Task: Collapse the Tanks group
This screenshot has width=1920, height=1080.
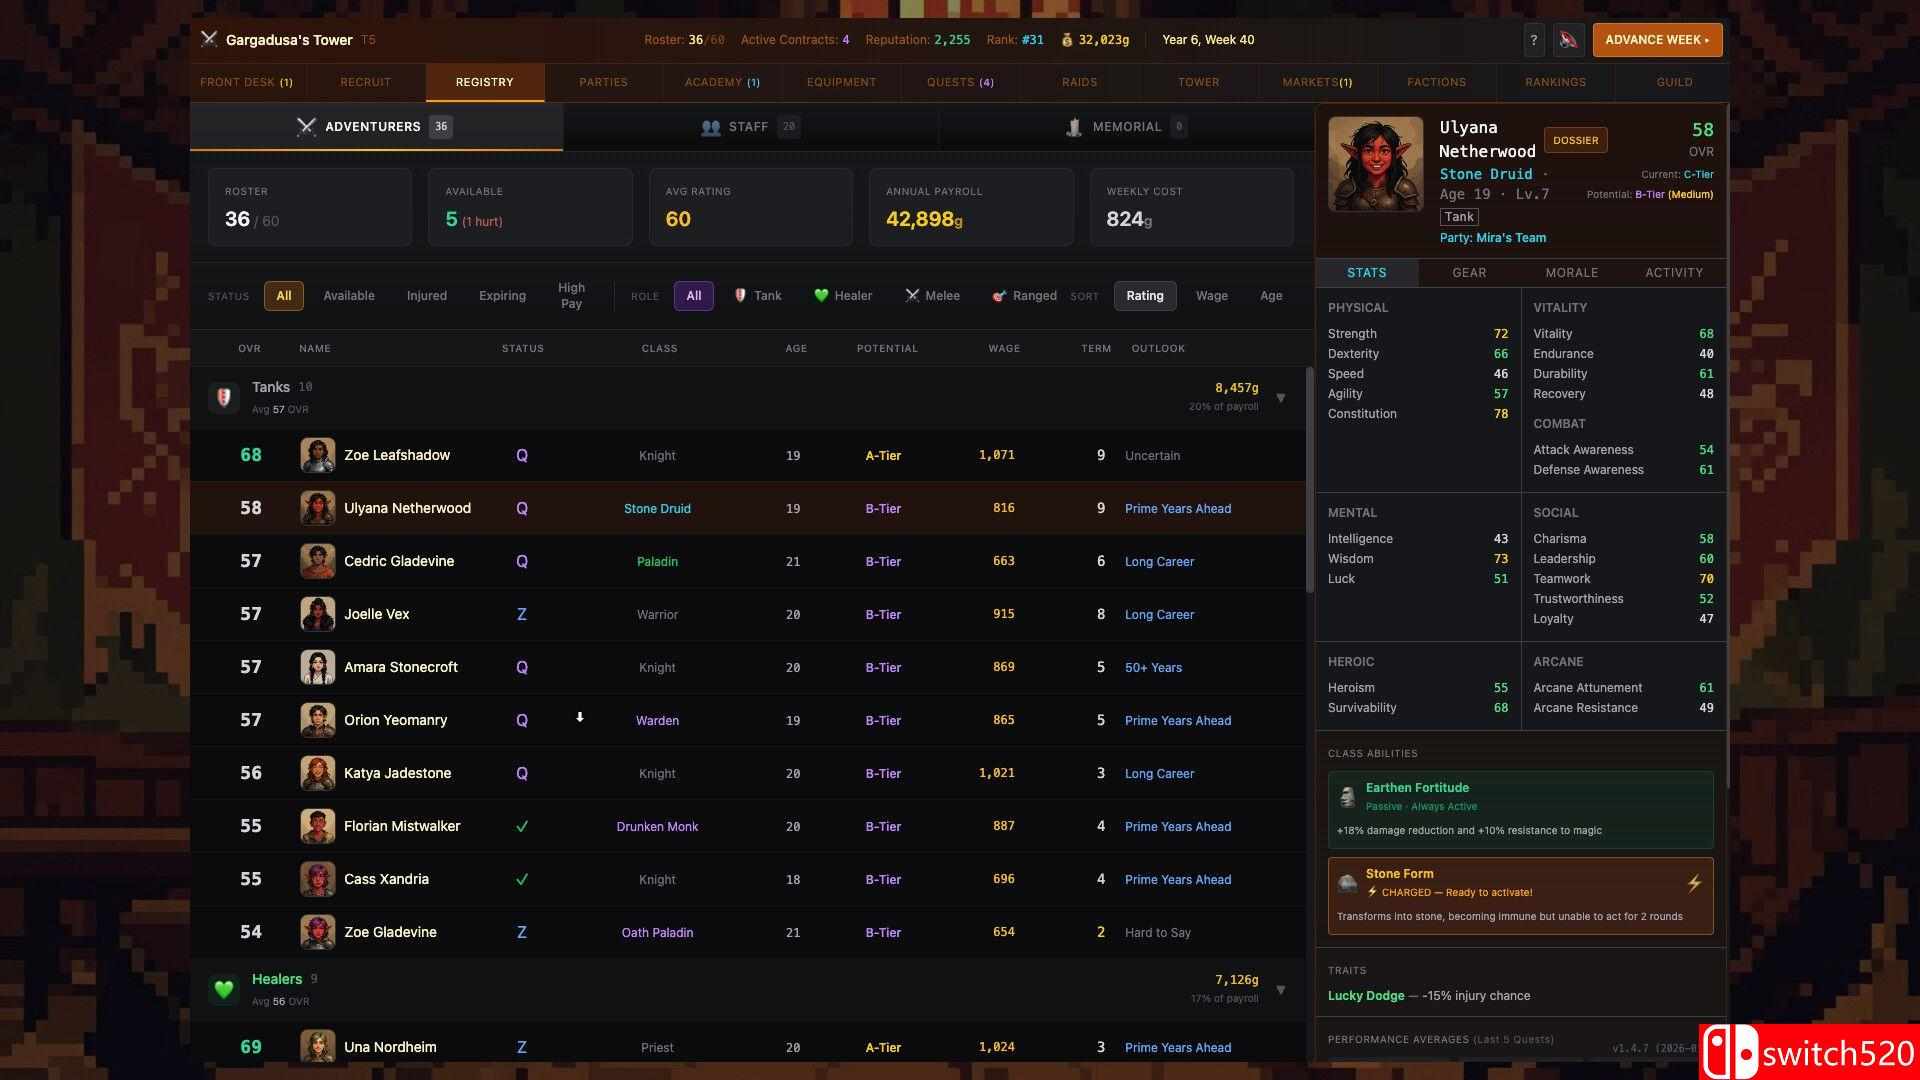Action: [1281, 398]
